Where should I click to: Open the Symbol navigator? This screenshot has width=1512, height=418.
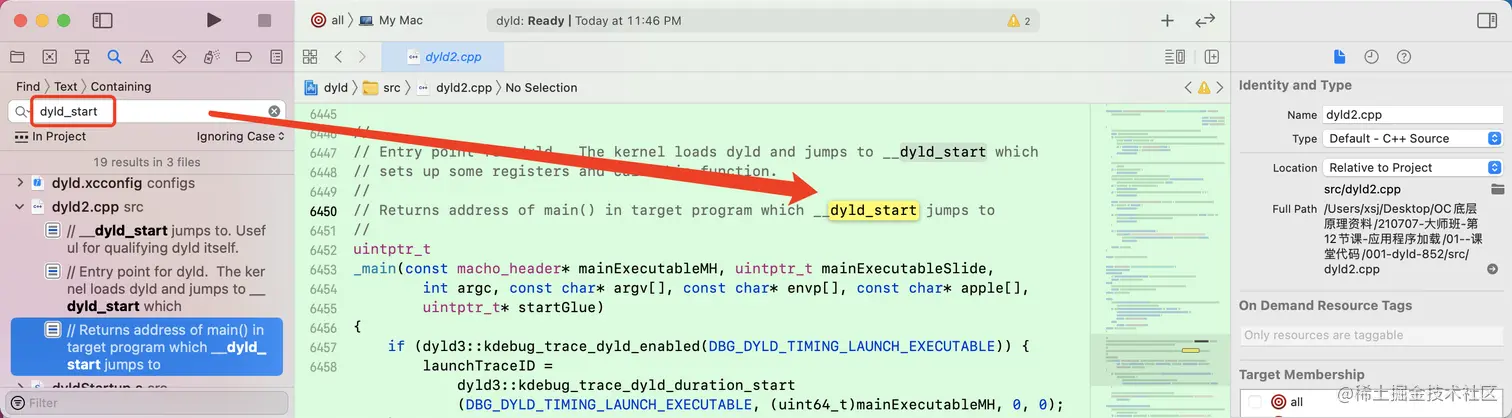pyautogui.click(x=82, y=57)
